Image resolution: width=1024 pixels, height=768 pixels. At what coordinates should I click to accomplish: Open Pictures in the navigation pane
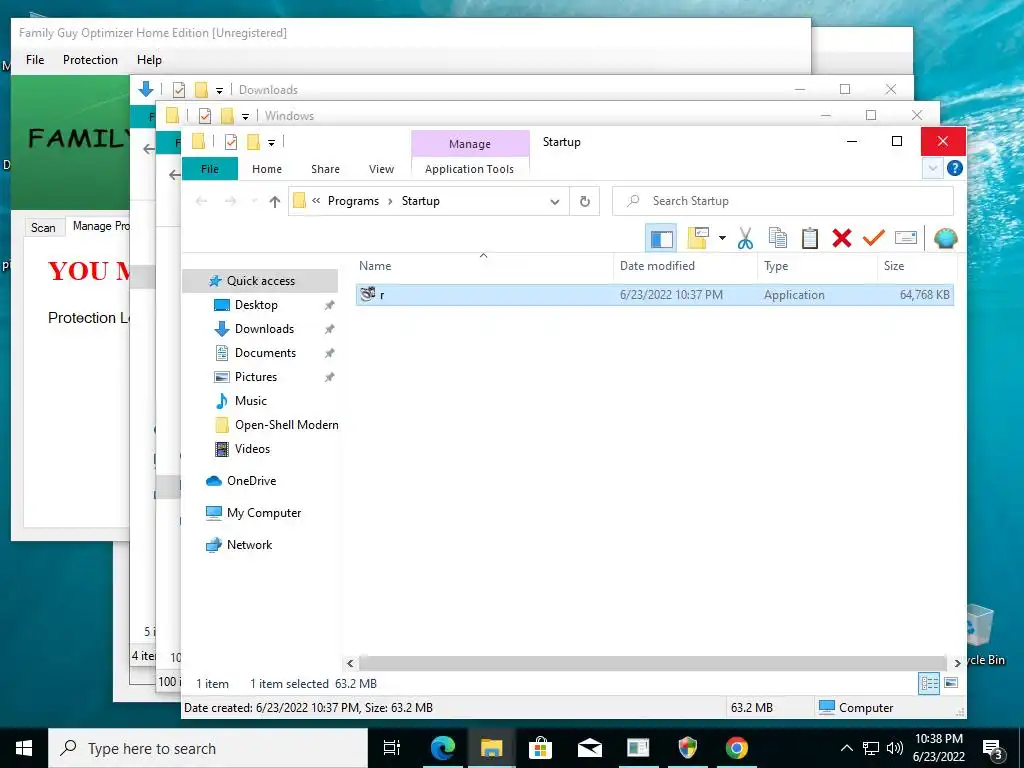255,377
